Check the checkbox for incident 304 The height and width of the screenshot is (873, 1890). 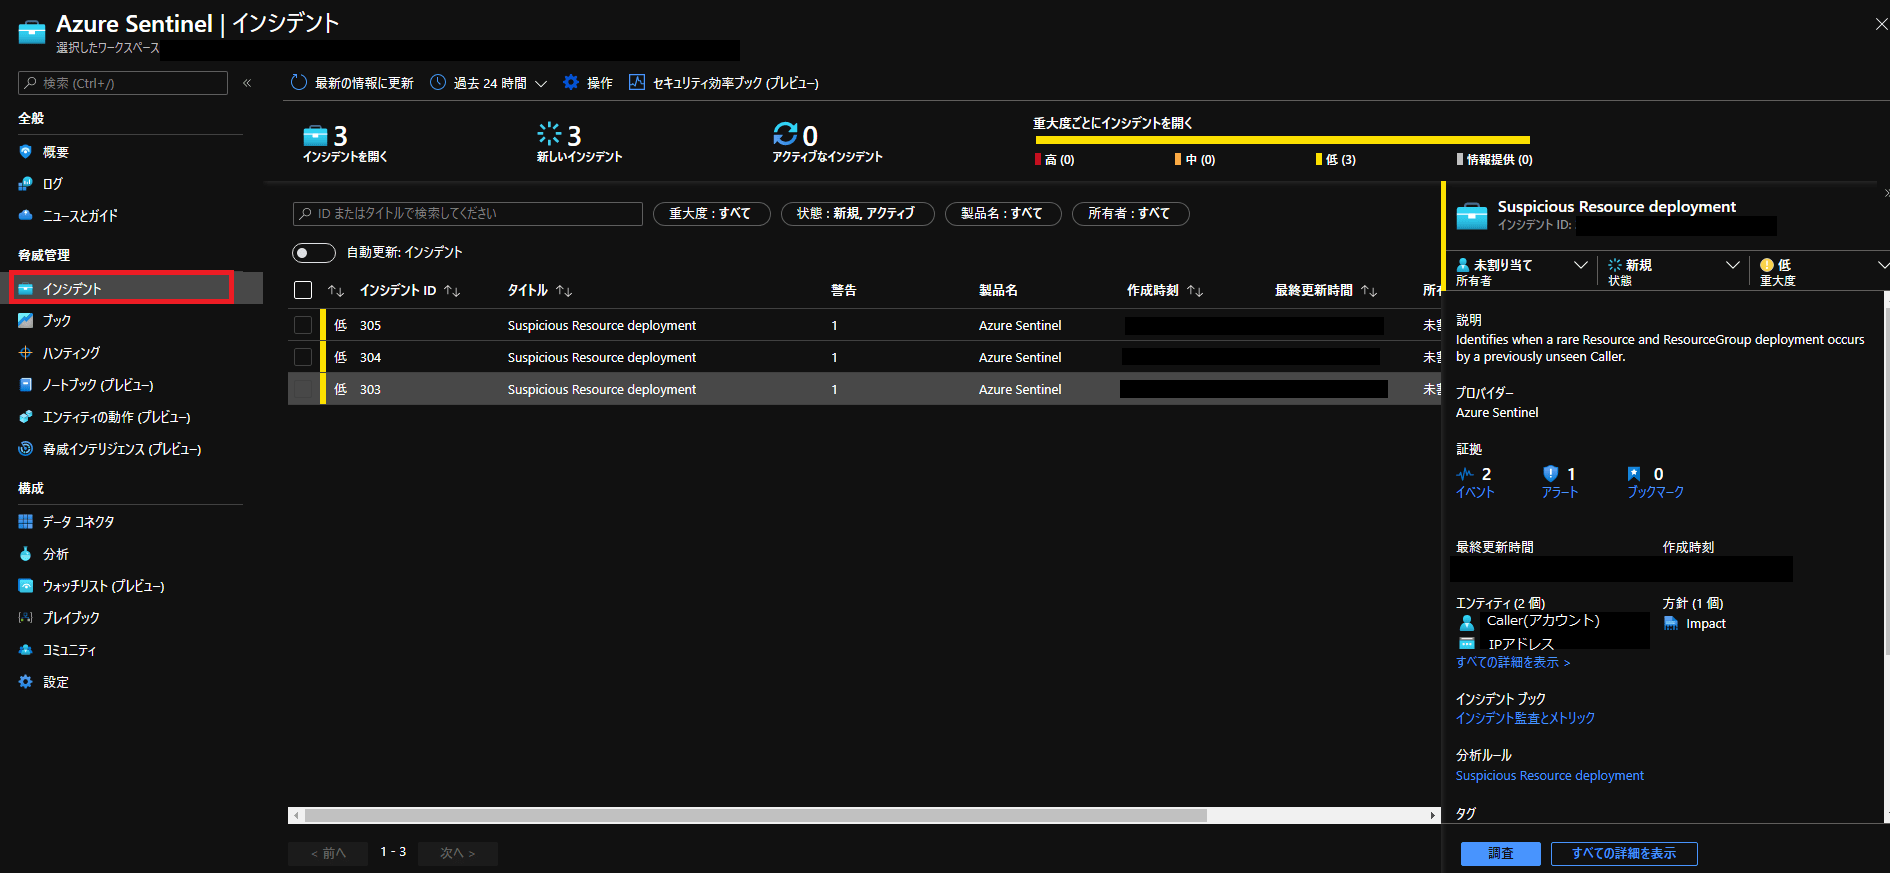[303, 357]
